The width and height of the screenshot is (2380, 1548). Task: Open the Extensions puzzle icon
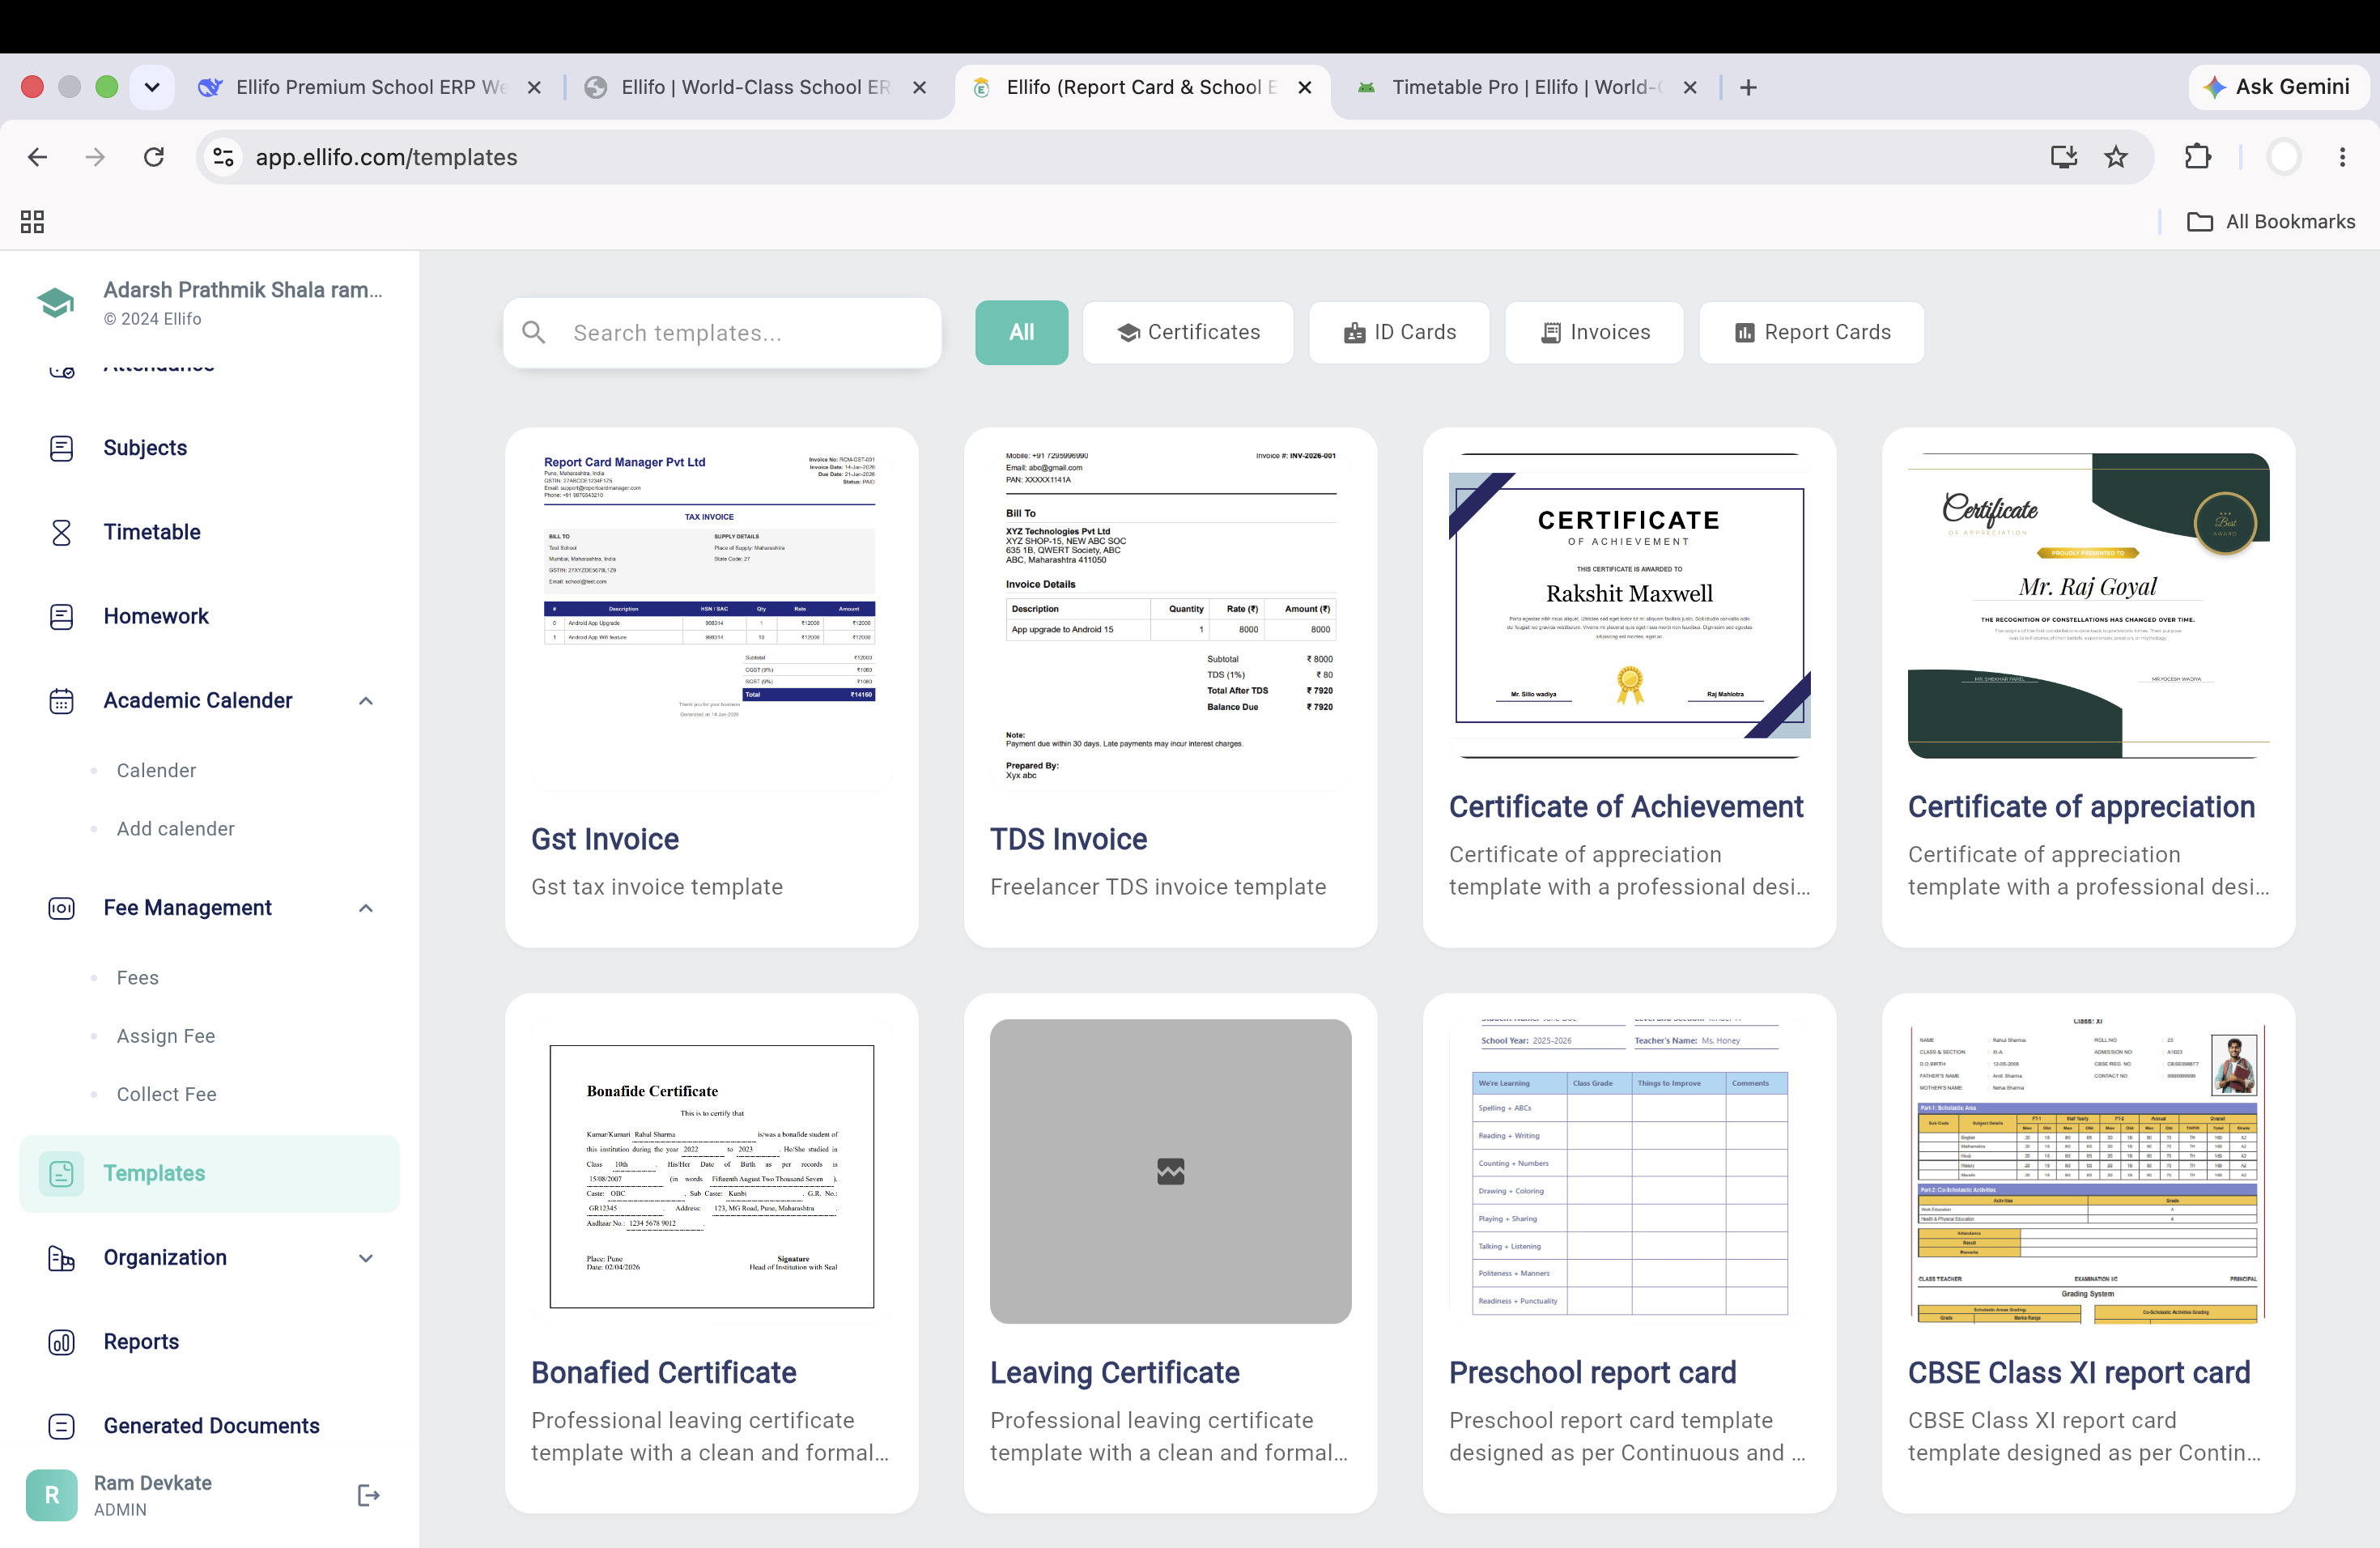(2198, 157)
